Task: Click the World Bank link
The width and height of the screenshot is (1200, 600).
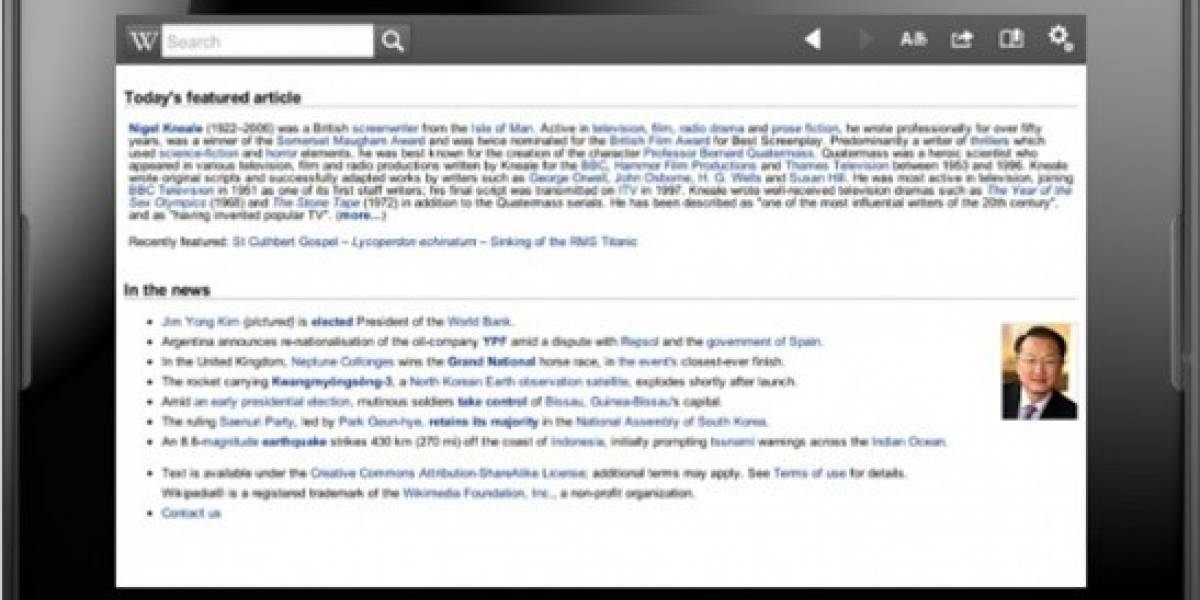Action: pyautogui.click(x=479, y=322)
